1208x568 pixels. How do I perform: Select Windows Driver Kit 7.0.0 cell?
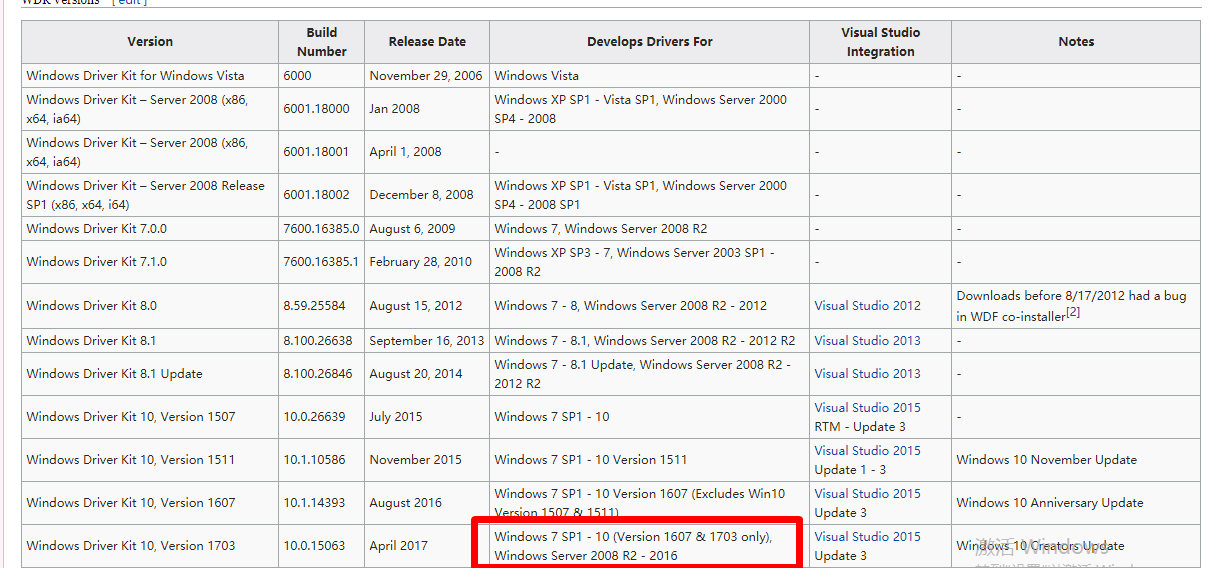[150, 229]
